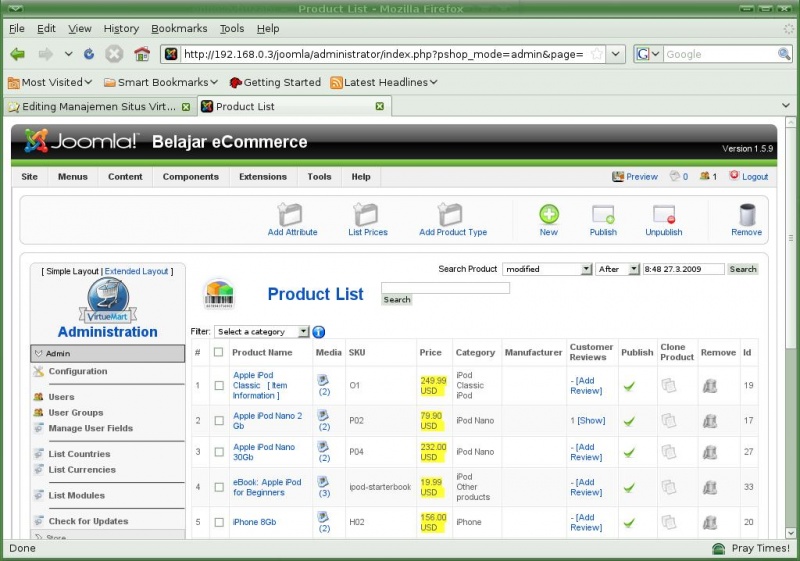
Task: Click the publish checkmark for Apple iPod Classic
Action: pyautogui.click(x=629, y=385)
